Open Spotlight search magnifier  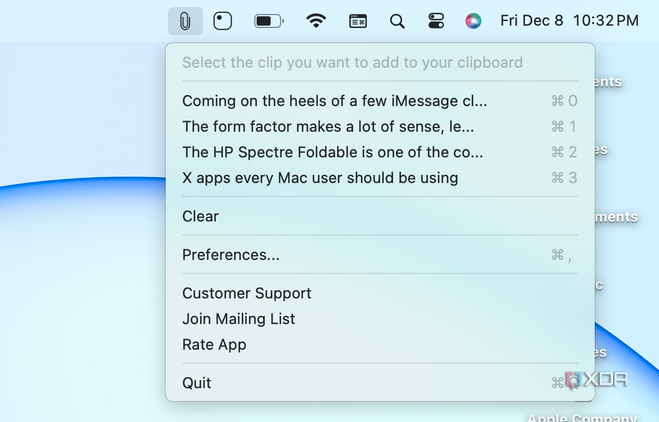(x=397, y=21)
